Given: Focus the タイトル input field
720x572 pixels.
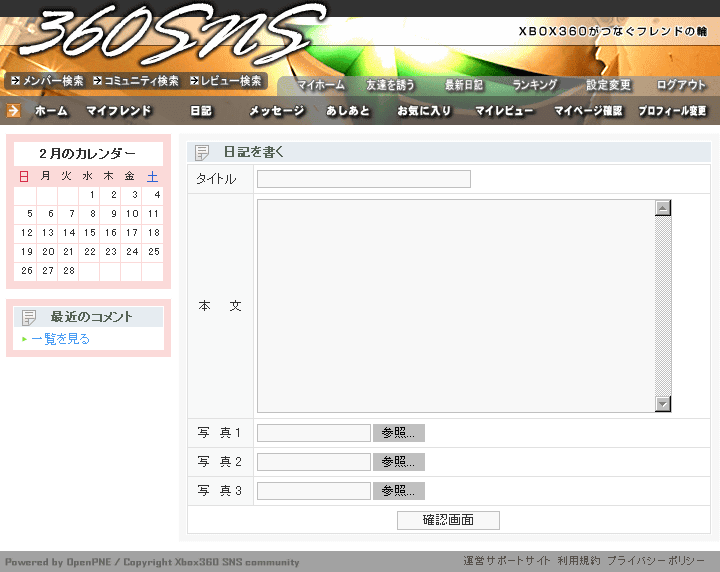Looking at the screenshot, I should pyautogui.click(x=363, y=179).
